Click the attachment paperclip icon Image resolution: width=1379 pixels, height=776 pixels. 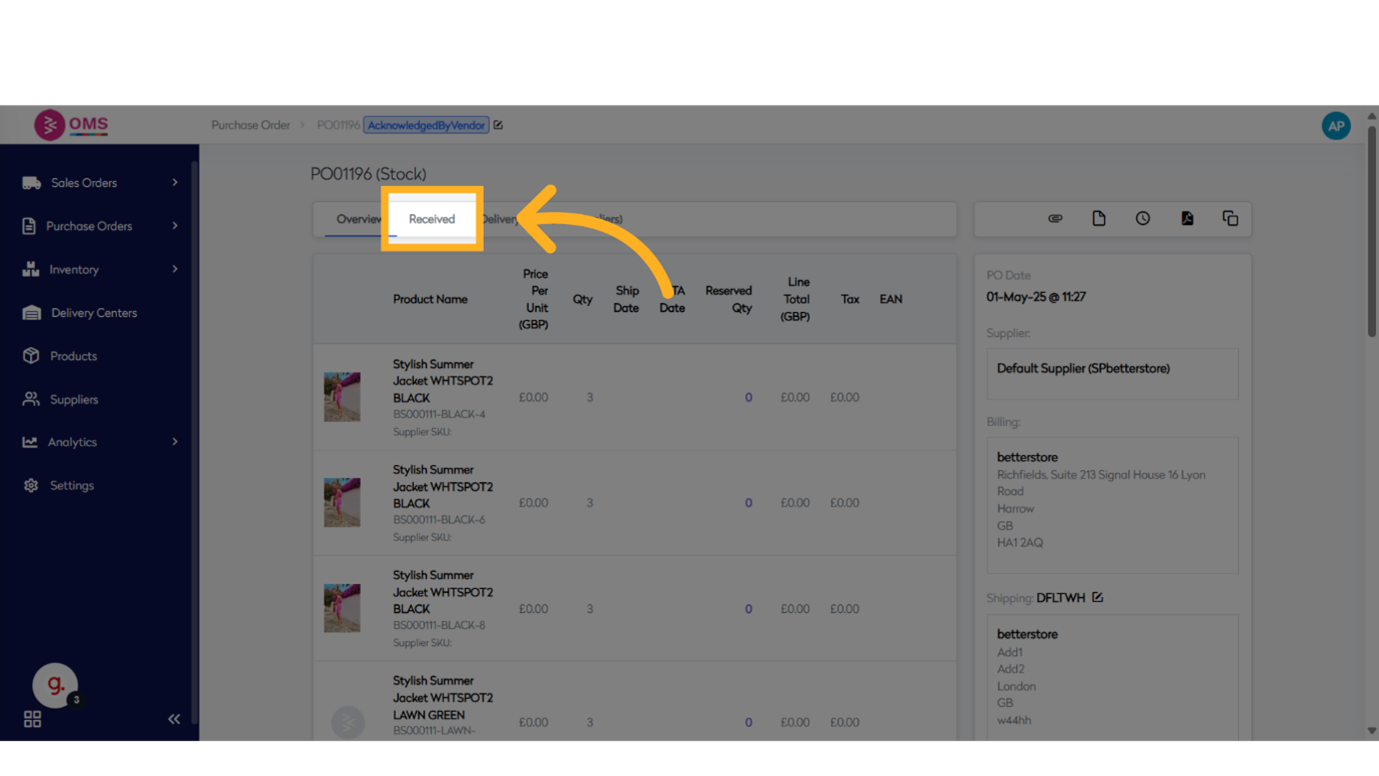click(1055, 219)
